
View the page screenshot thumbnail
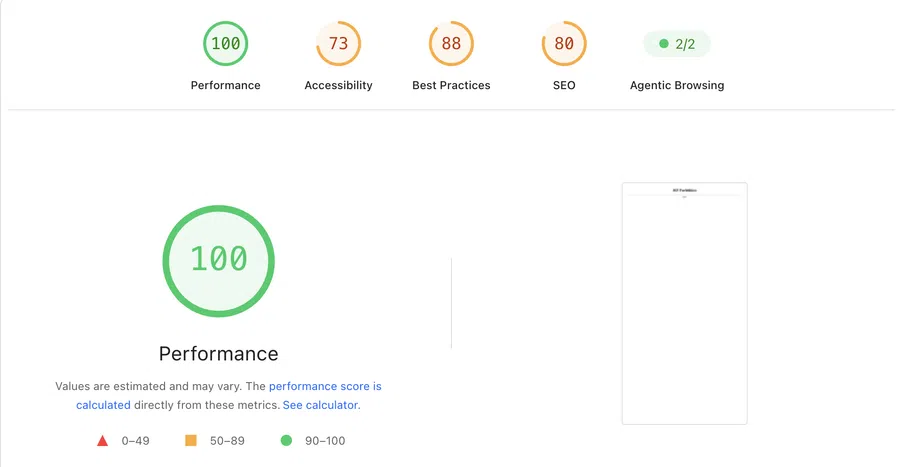[x=685, y=303]
